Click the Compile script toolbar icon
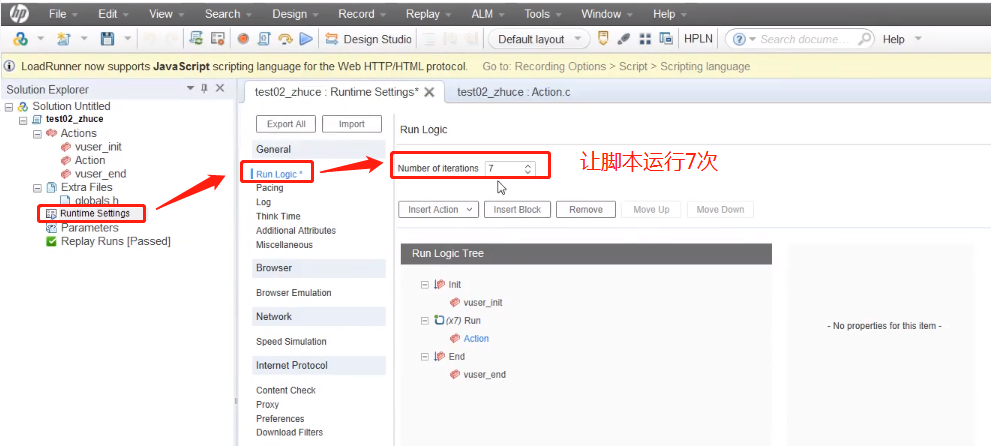The image size is (991, 446). tap(264, 39)
